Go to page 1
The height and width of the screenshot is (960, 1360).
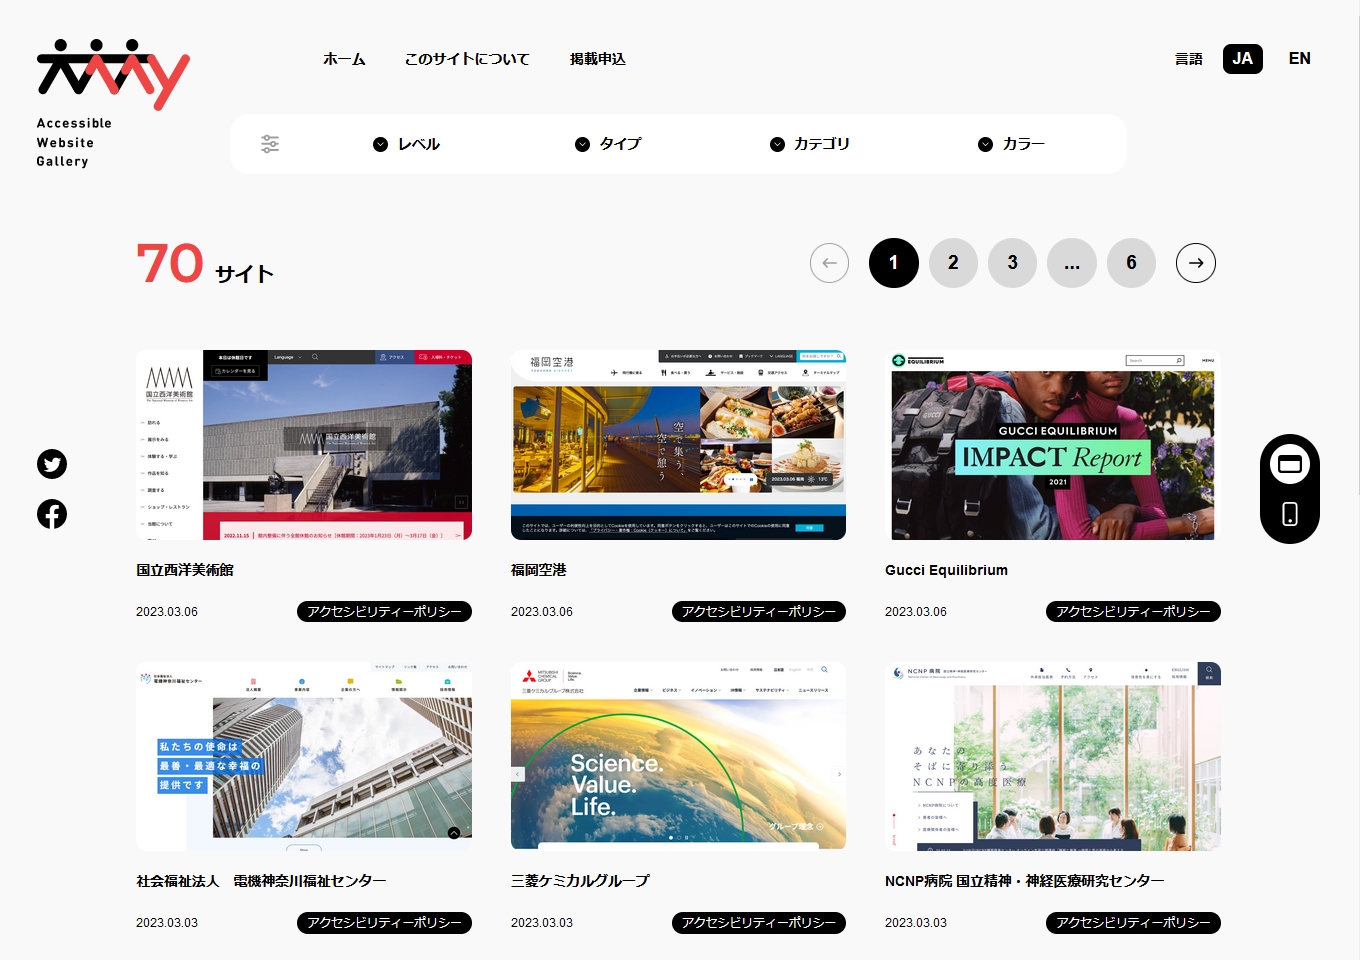point(894,263)
